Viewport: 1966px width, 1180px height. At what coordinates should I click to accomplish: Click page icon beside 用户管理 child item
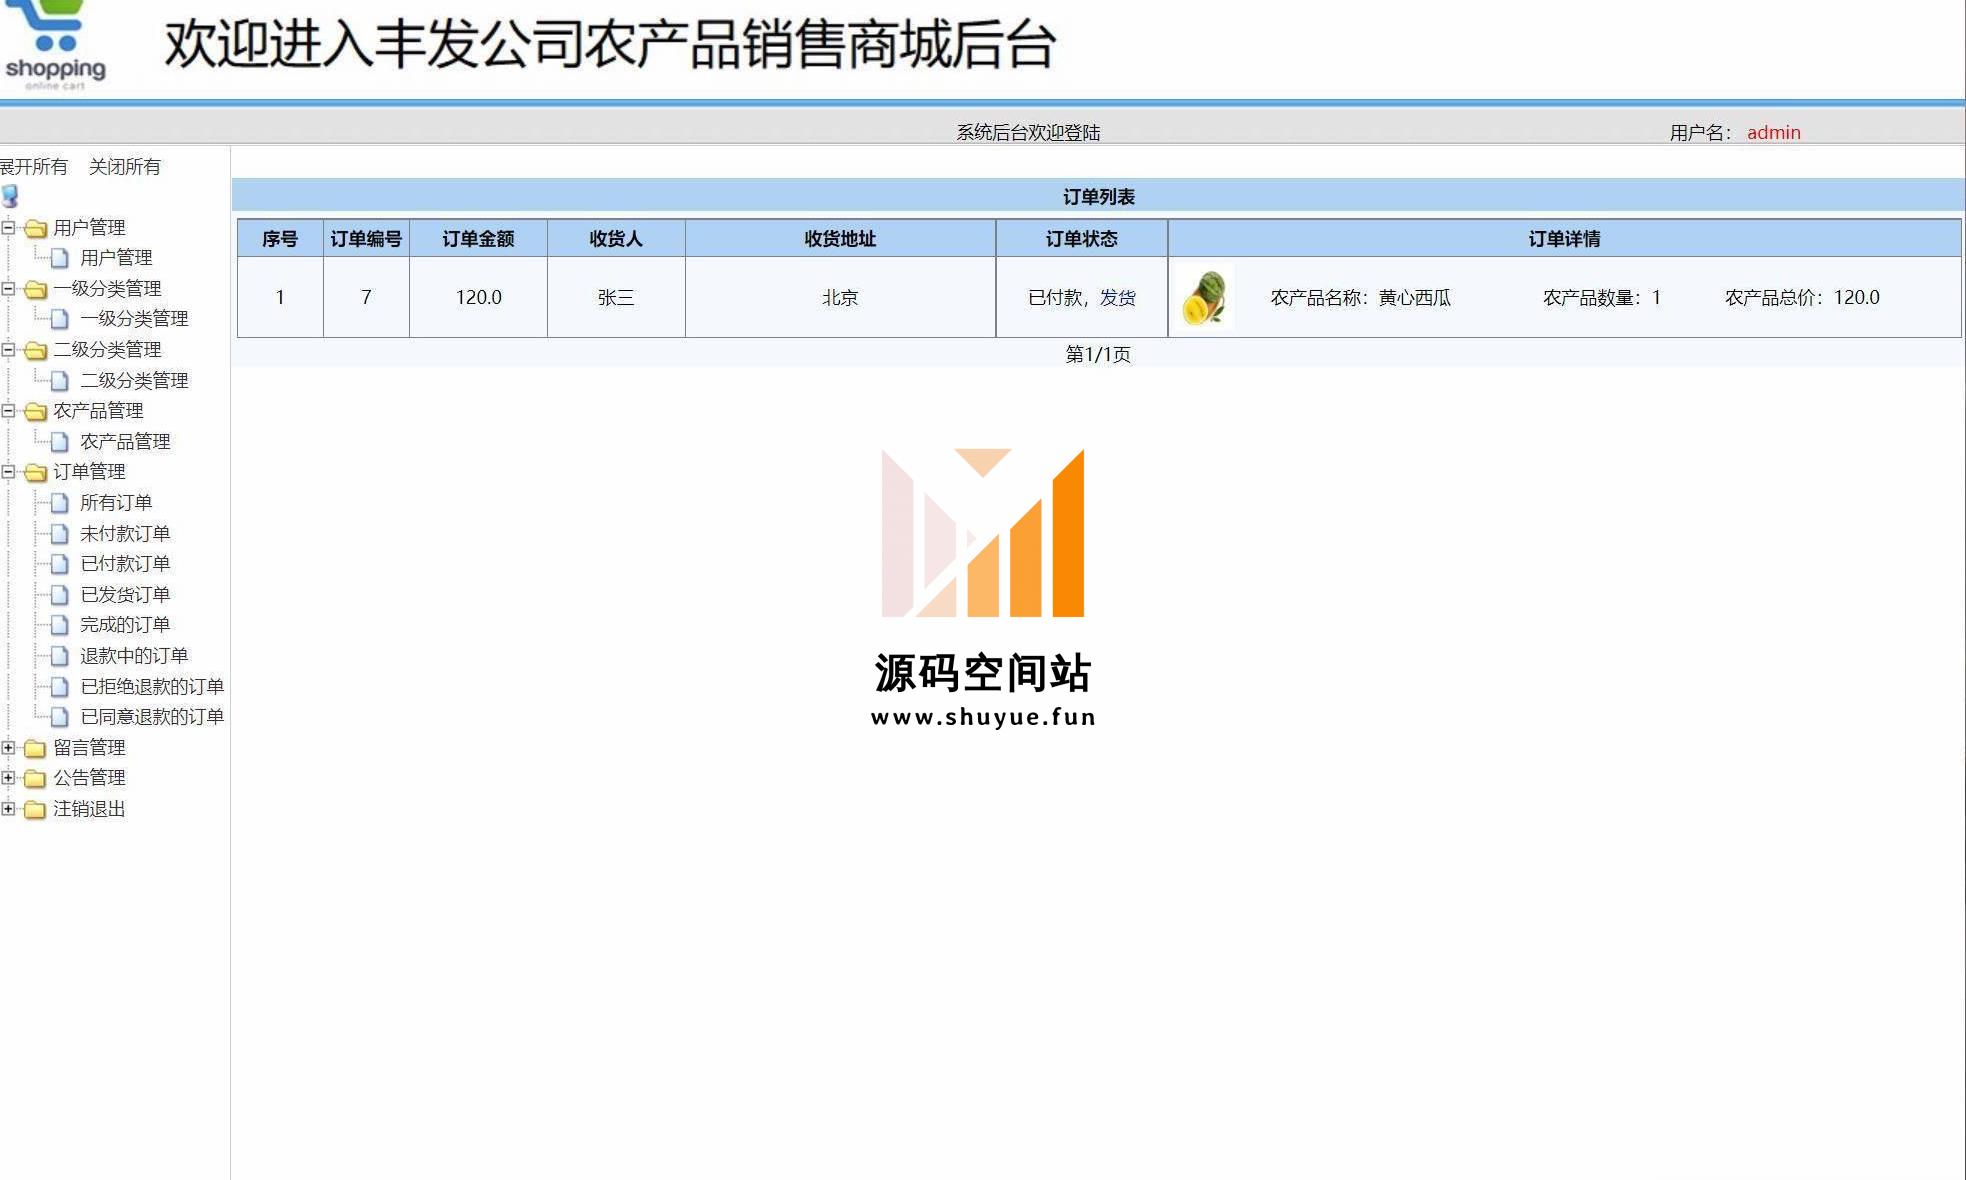[60, 258]
